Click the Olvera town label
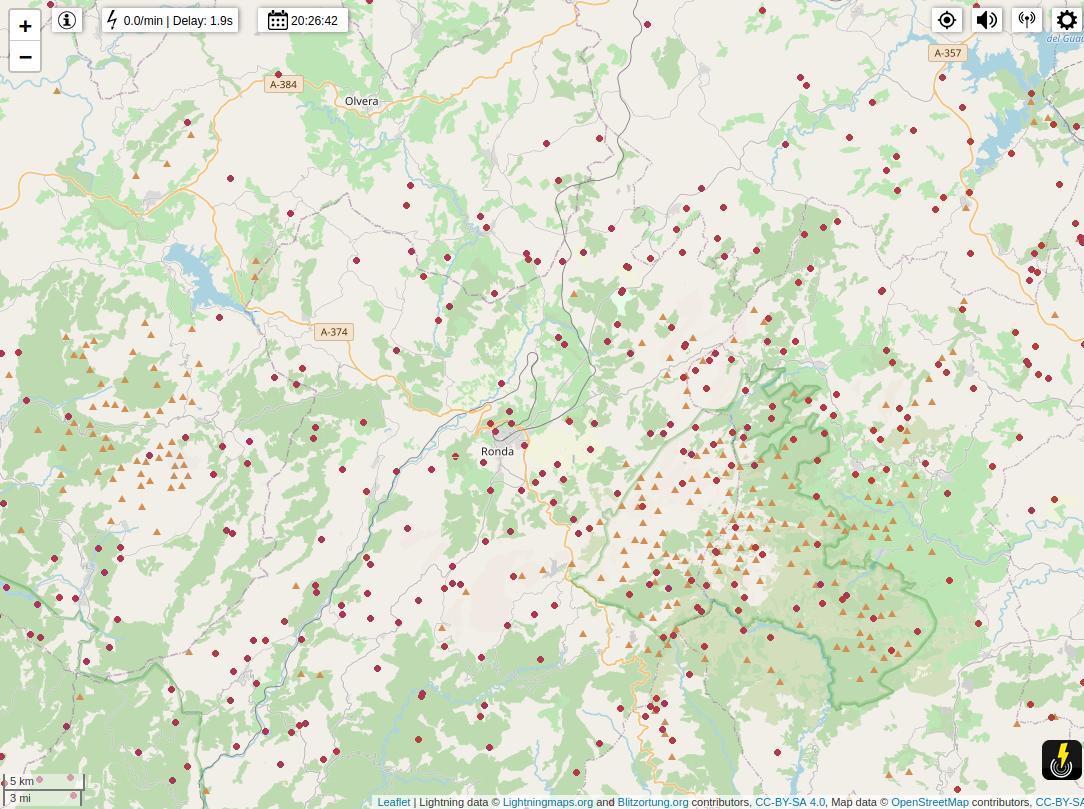1084x809 pixels. point(362,101)
